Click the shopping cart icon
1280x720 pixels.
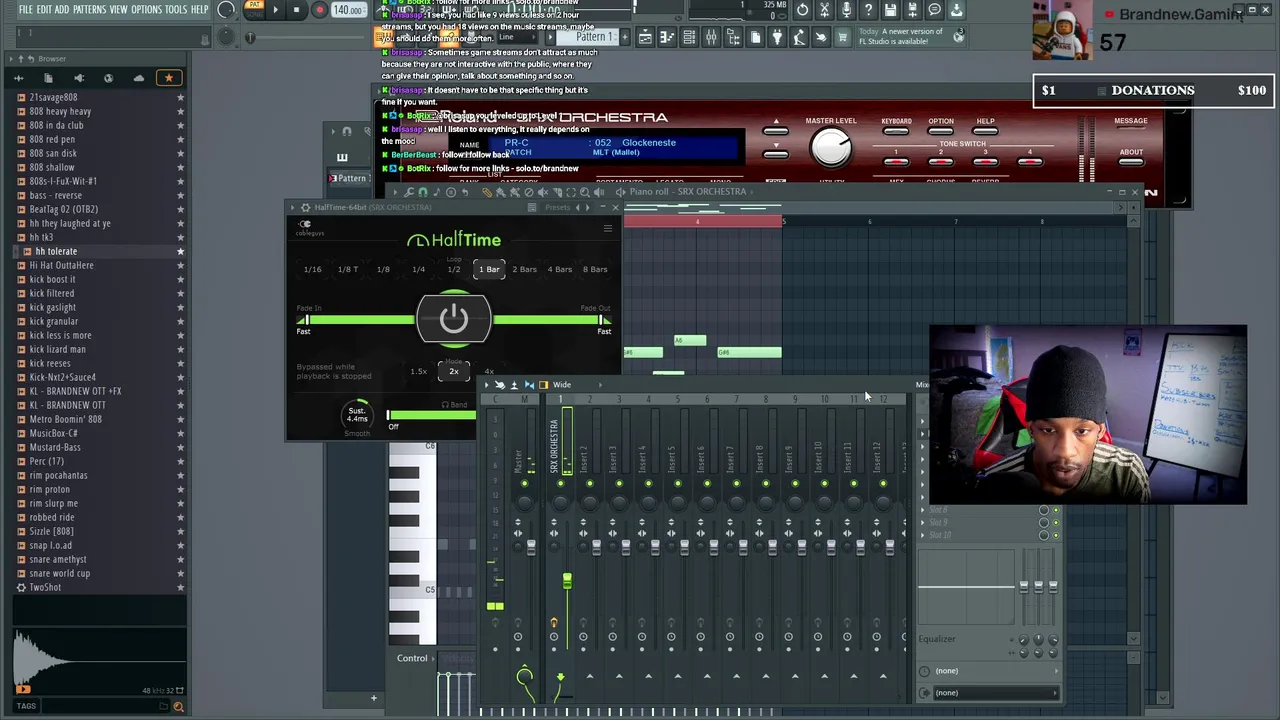[x=843, y=38]
